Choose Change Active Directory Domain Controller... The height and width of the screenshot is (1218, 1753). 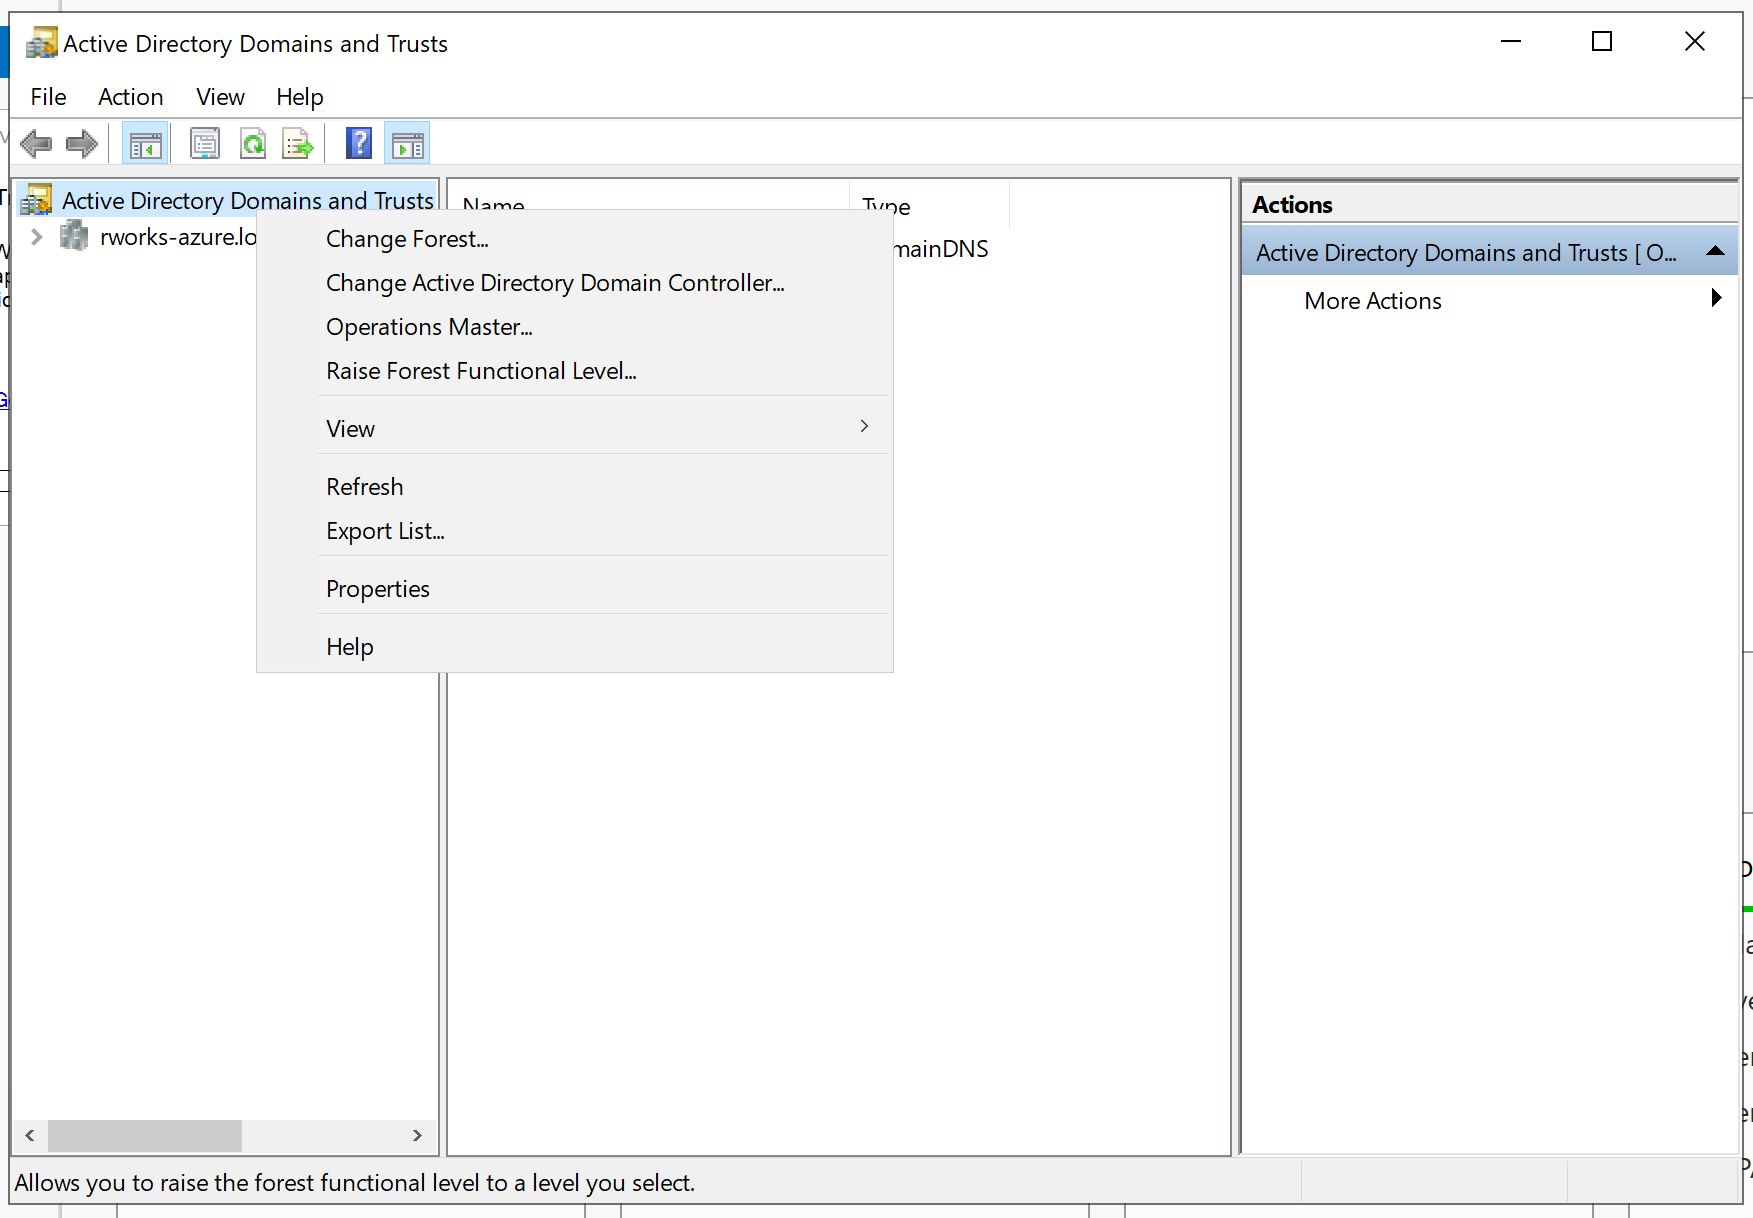574,283
